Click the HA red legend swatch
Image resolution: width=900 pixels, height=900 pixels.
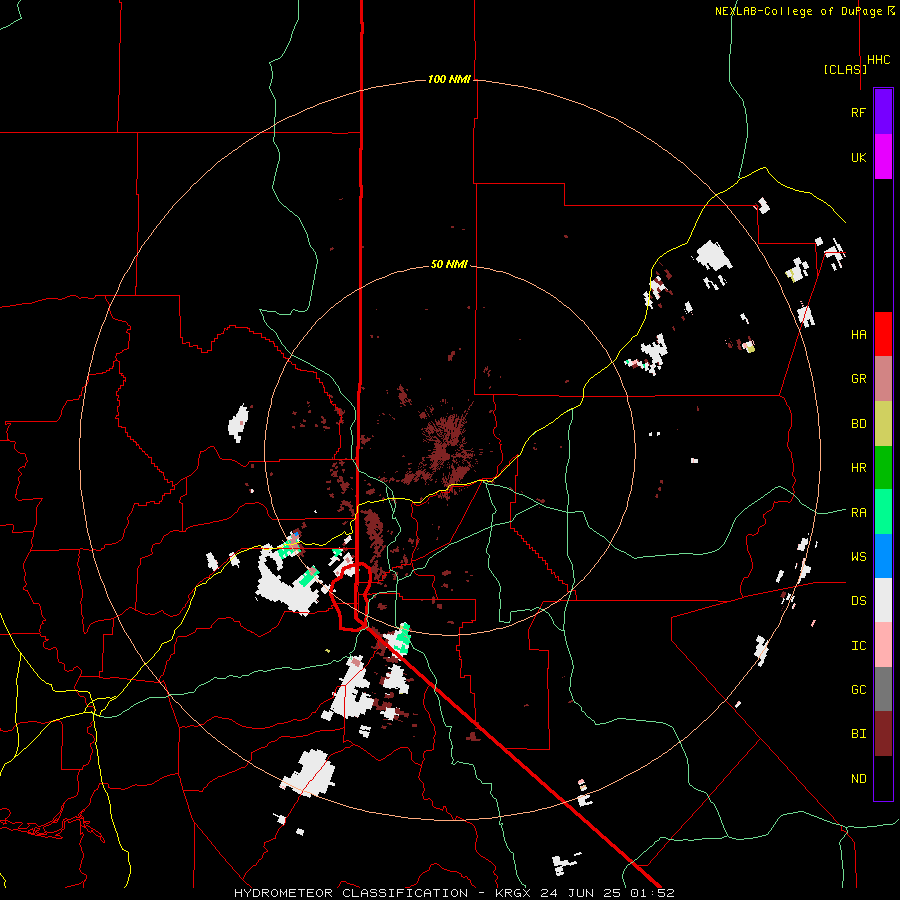883,334
